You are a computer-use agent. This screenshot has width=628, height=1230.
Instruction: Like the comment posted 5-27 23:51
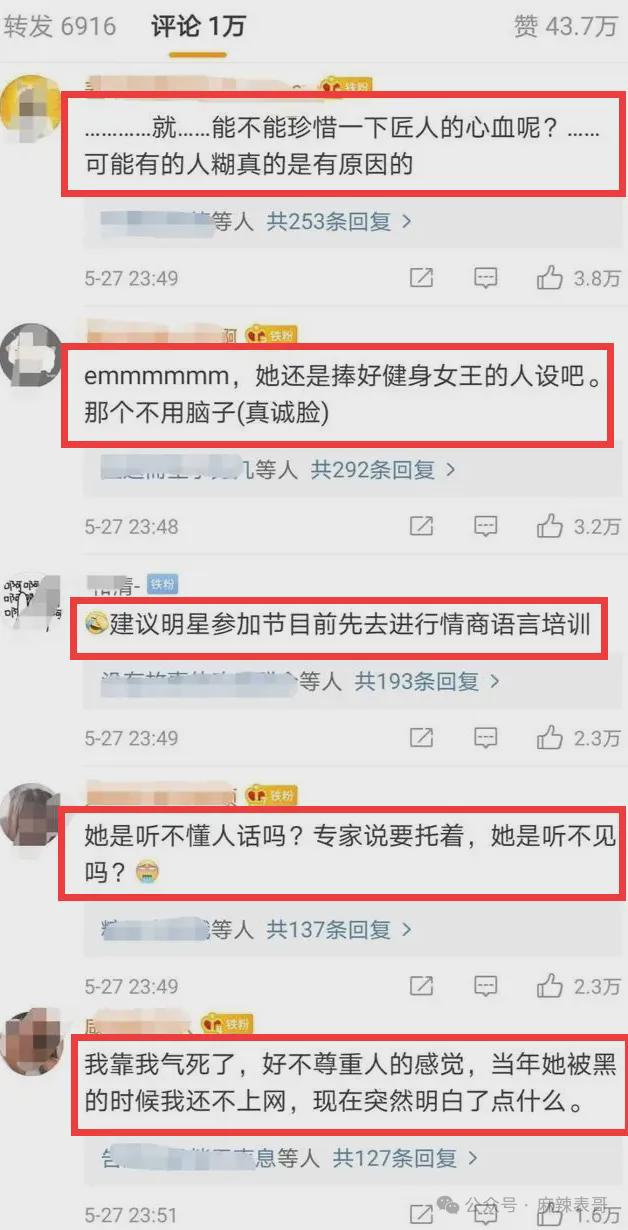tap(550, 1214)
